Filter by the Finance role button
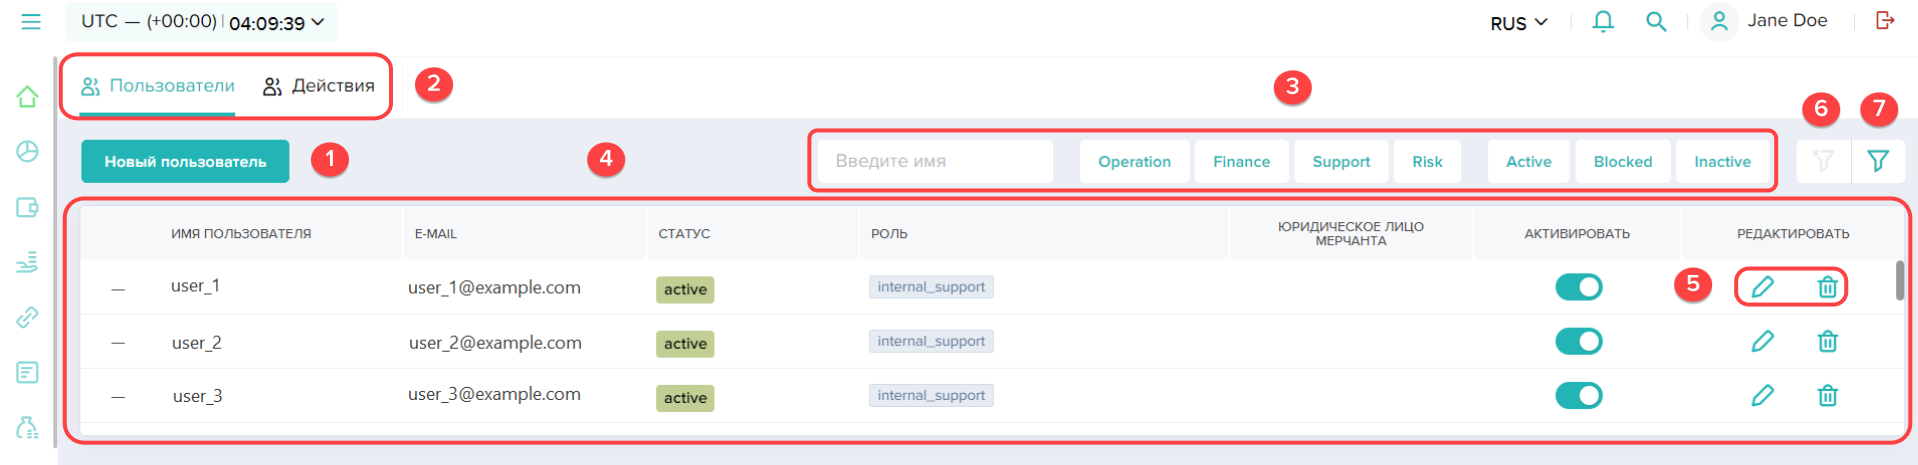 [1241, 162]
